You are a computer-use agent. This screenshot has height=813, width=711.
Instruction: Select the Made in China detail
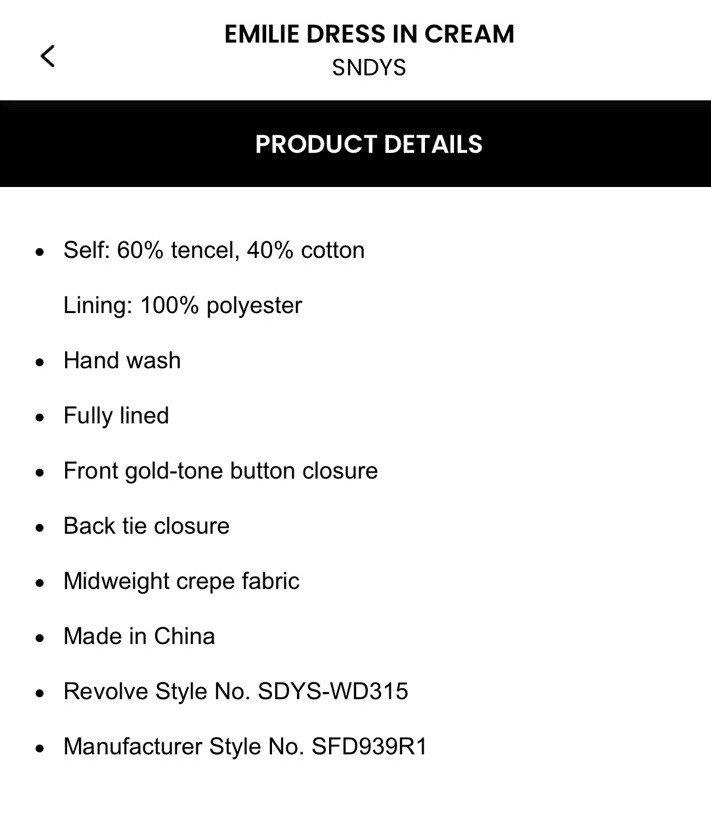tap(139, 636)
